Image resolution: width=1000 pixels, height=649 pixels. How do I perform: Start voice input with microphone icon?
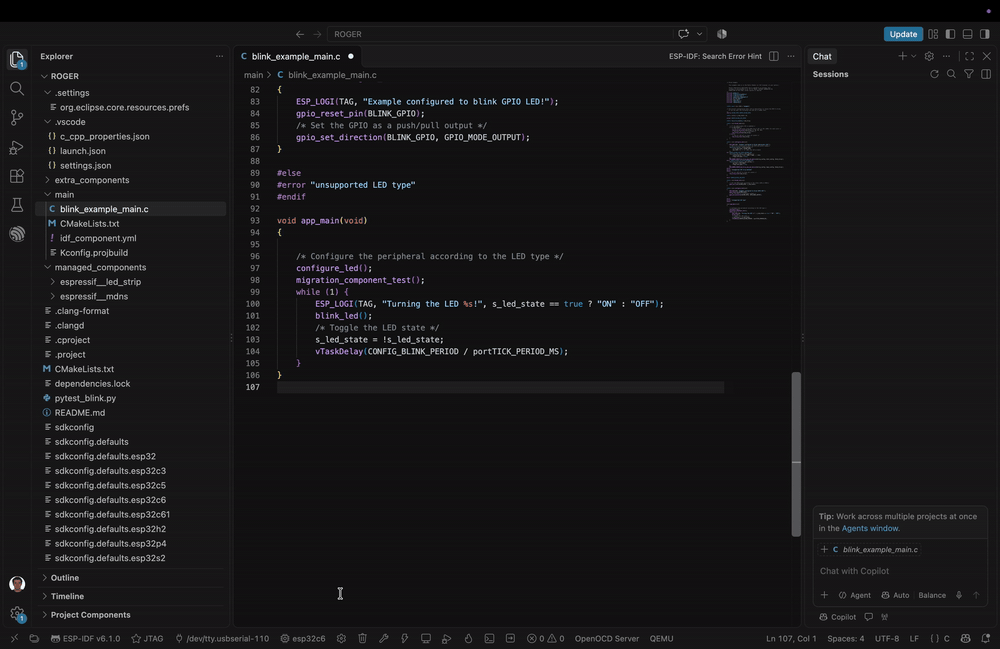pyautogui.click(x=959, y=595)
